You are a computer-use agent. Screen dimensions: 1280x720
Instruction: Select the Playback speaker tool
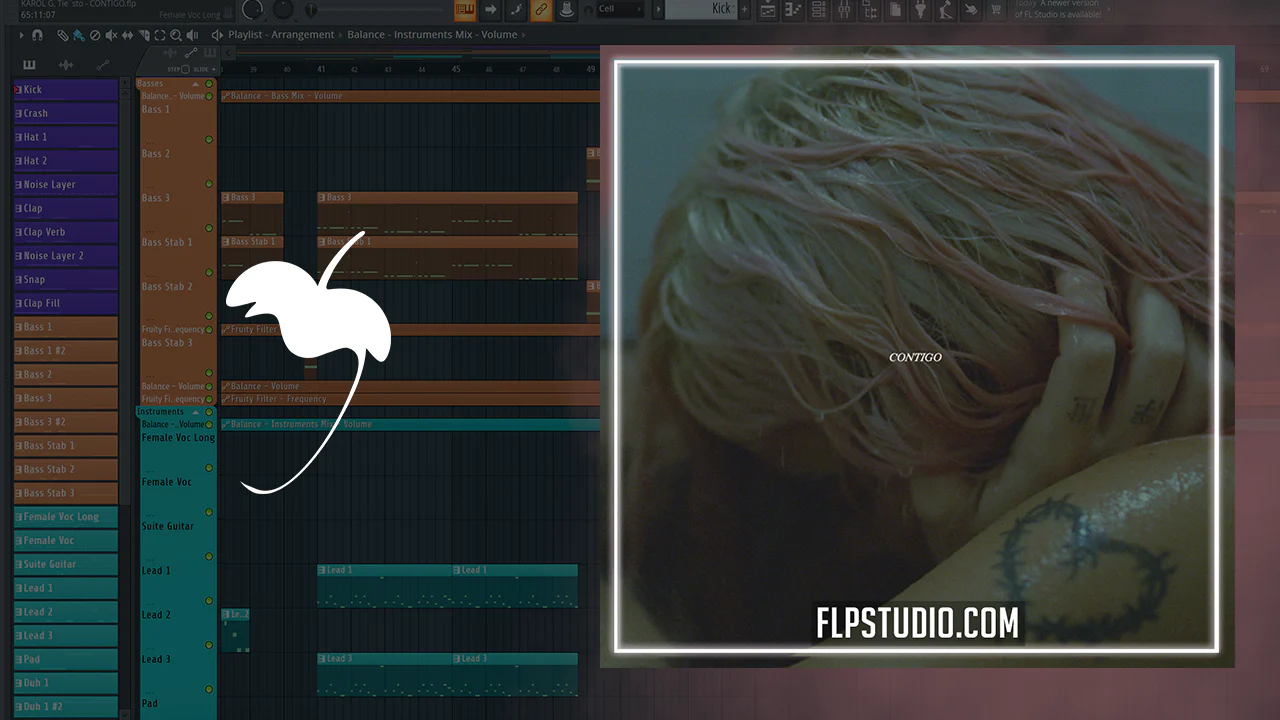pyautogui.click(x=191, y=35)
